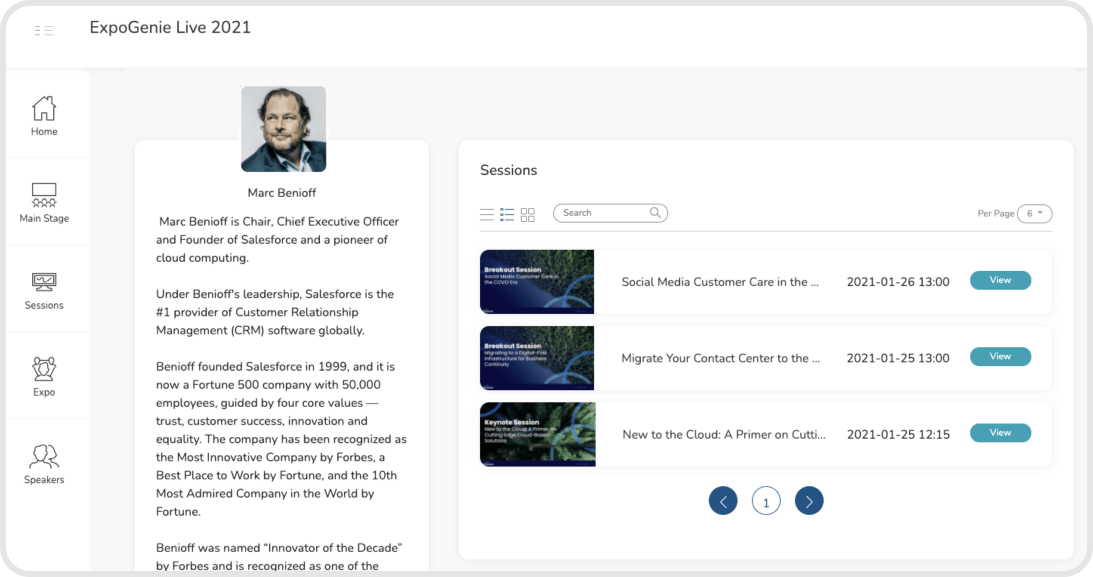This screenshot has height=577, width=1093.
Task: View Social Media Customer Care session
Action: click(x=1000, y=280)
